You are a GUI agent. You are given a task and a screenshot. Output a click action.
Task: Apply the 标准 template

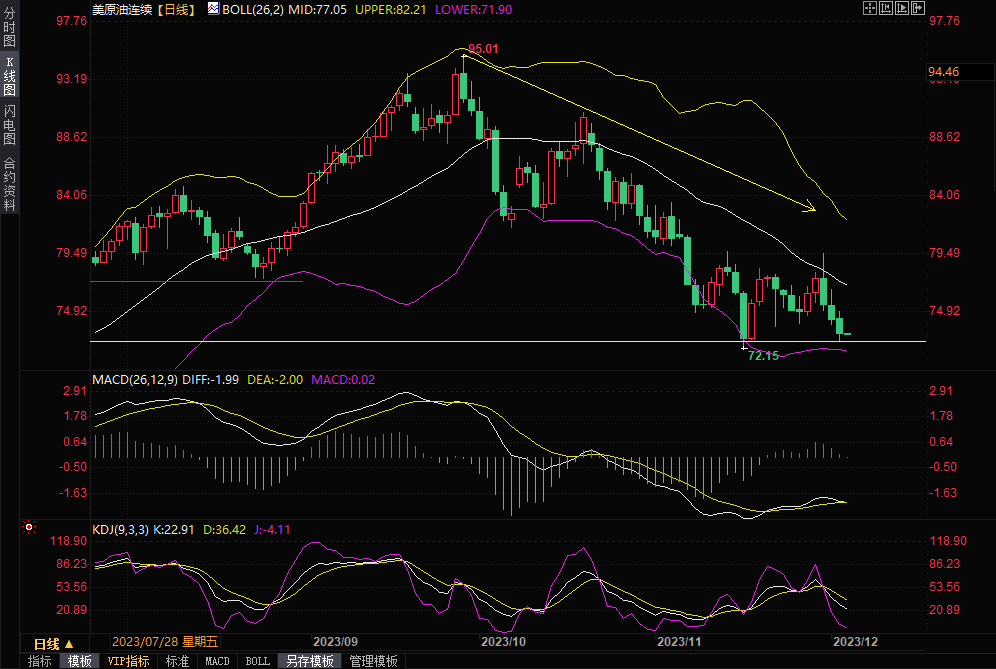(x=177, y=661)
